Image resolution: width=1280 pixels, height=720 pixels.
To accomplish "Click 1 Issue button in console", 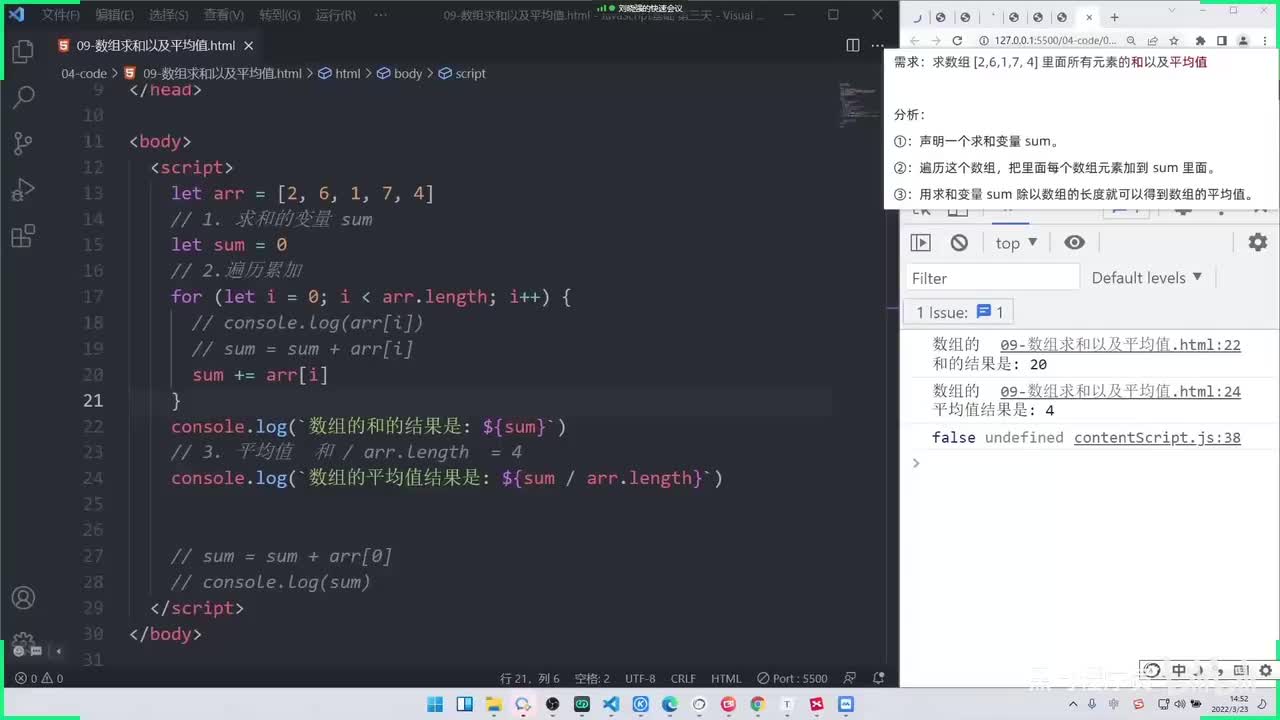I will [958, 312].
